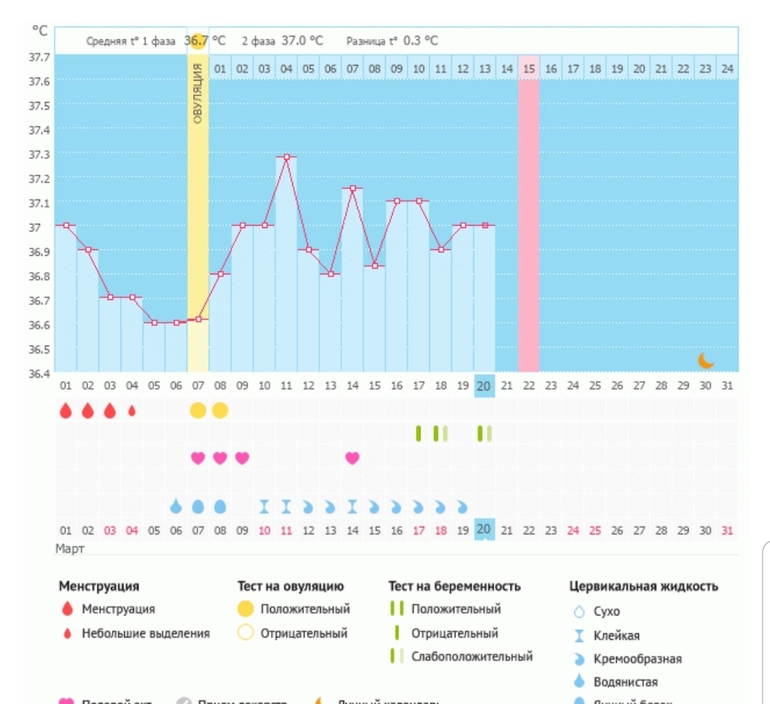Click the small spotting drop on March 04
770x704 pixels.
point(132,410)
